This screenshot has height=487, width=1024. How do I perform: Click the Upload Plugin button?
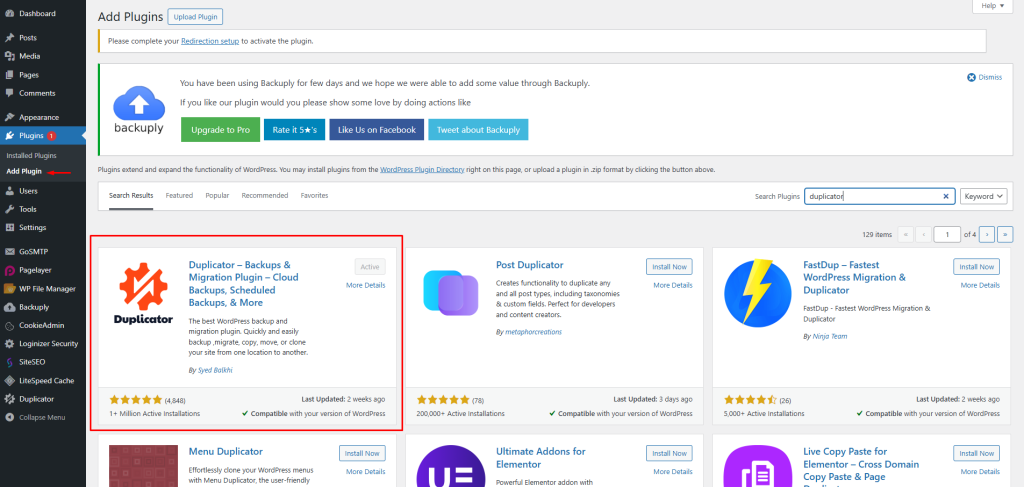[x=195, y=17]
